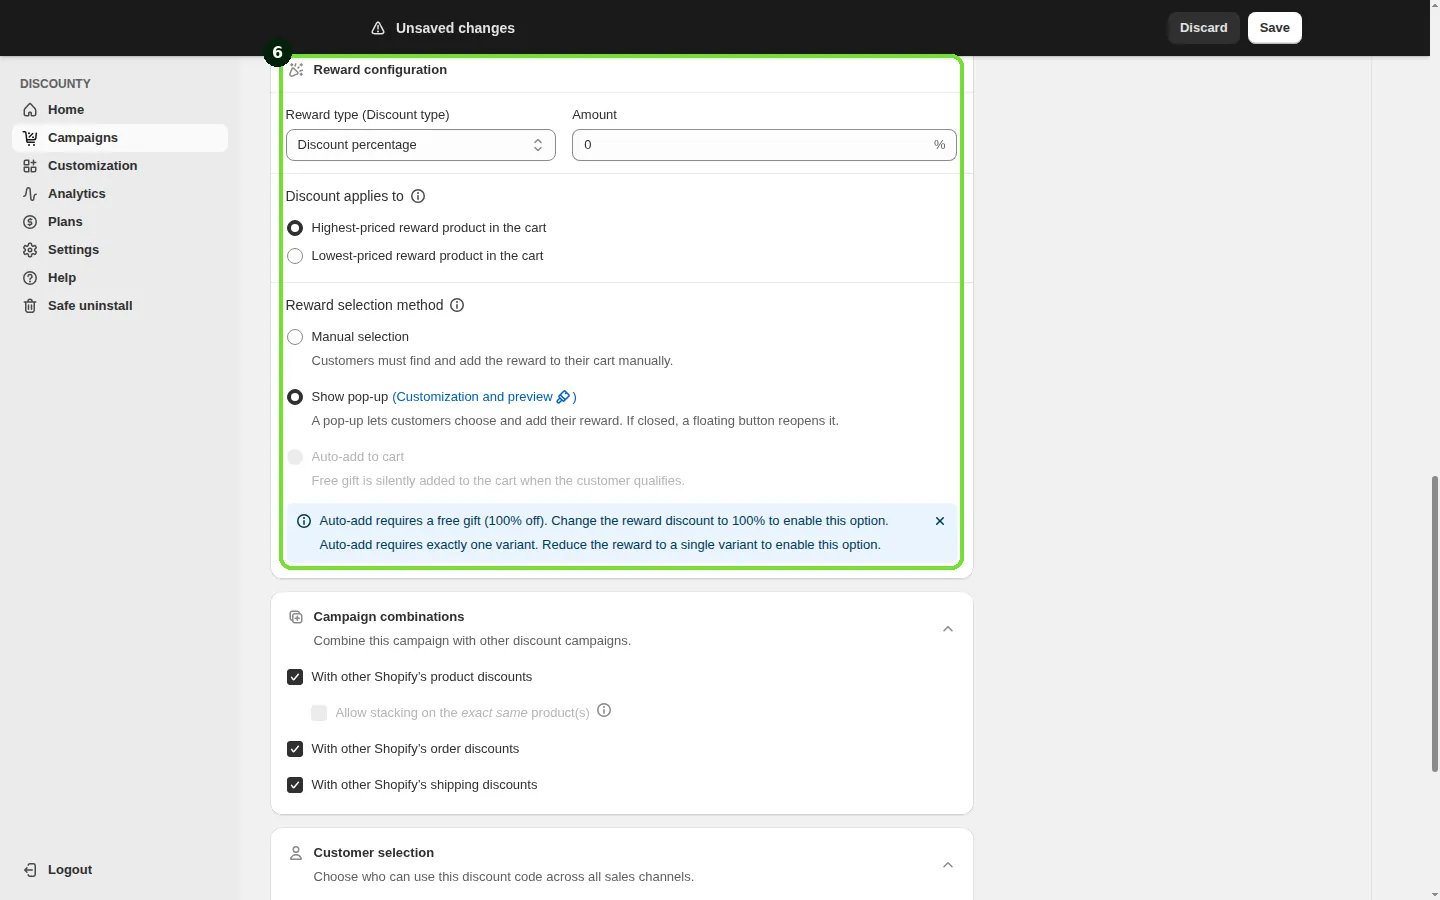
Task: Click the Unsaved changes warning icon
Action: [x=378, y=28]
